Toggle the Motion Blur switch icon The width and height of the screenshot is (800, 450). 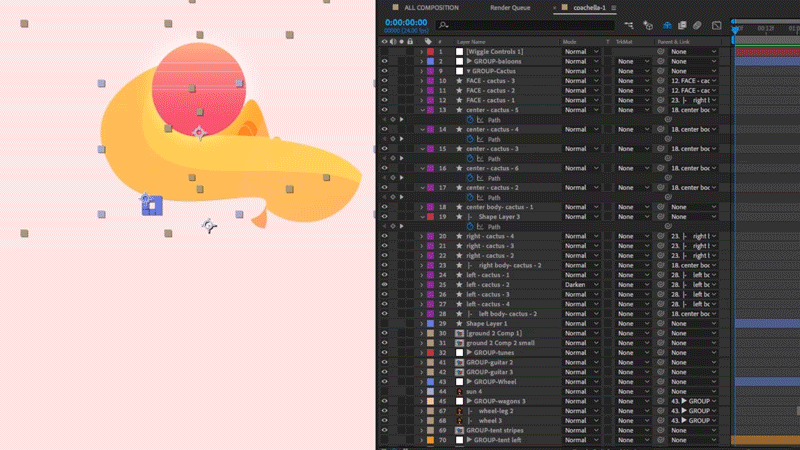697,25
